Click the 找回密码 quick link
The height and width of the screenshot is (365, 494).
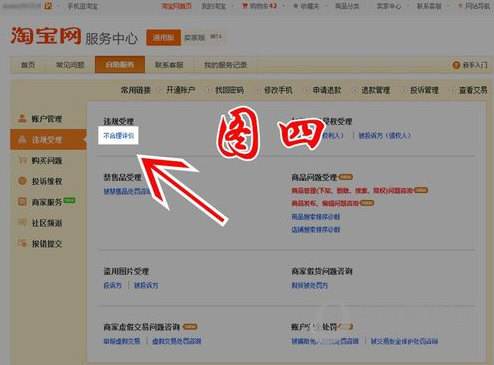pos(229,90)
